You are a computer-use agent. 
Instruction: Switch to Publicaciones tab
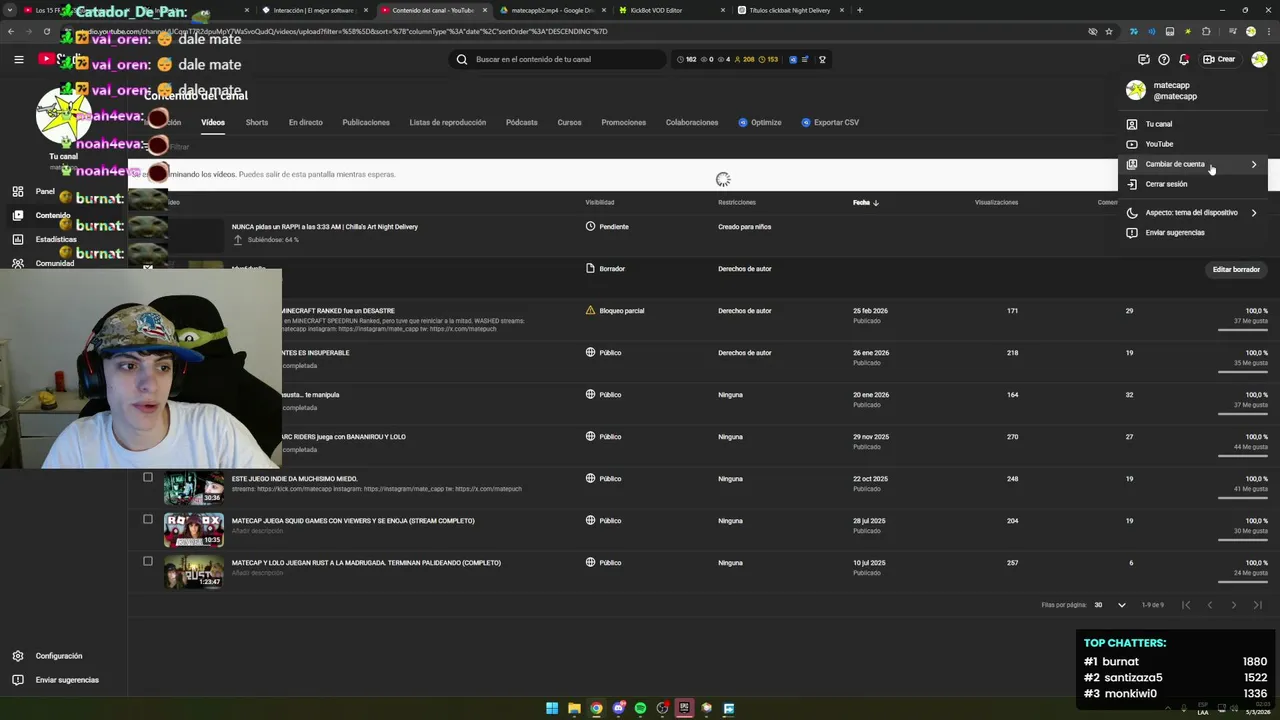click(x=366, y=122)
